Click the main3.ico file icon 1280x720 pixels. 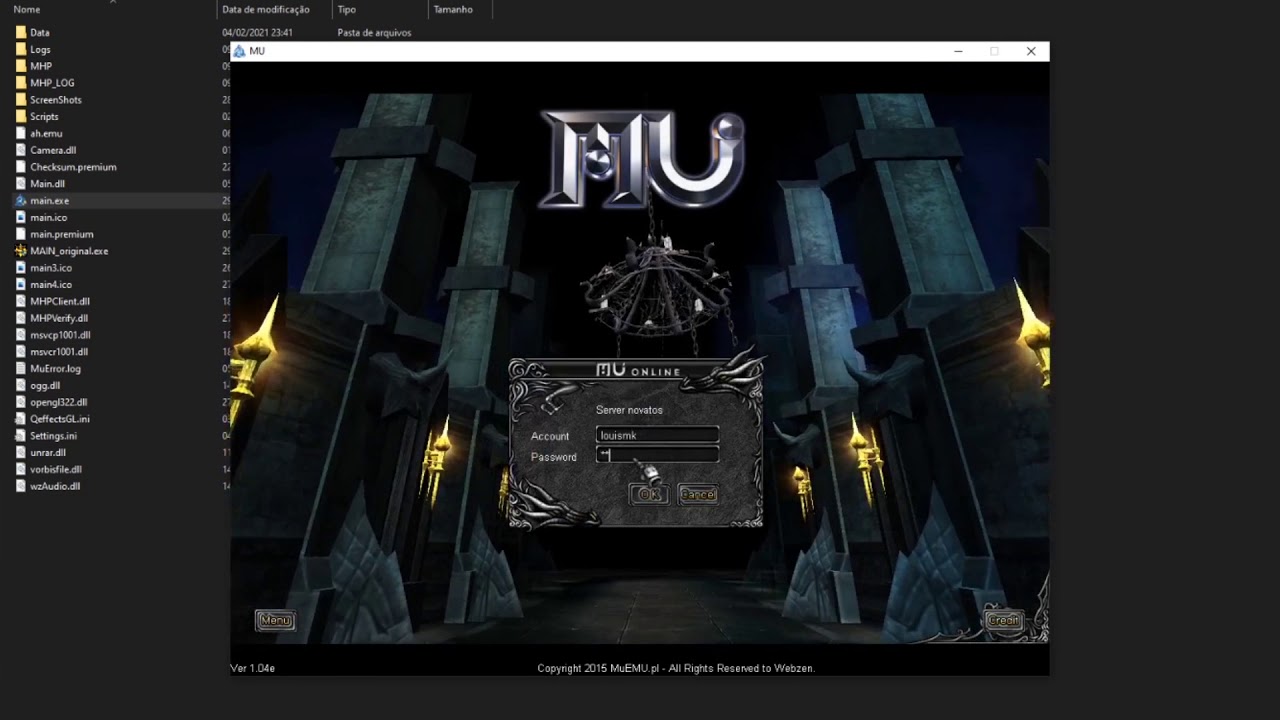tap(21, 268)
